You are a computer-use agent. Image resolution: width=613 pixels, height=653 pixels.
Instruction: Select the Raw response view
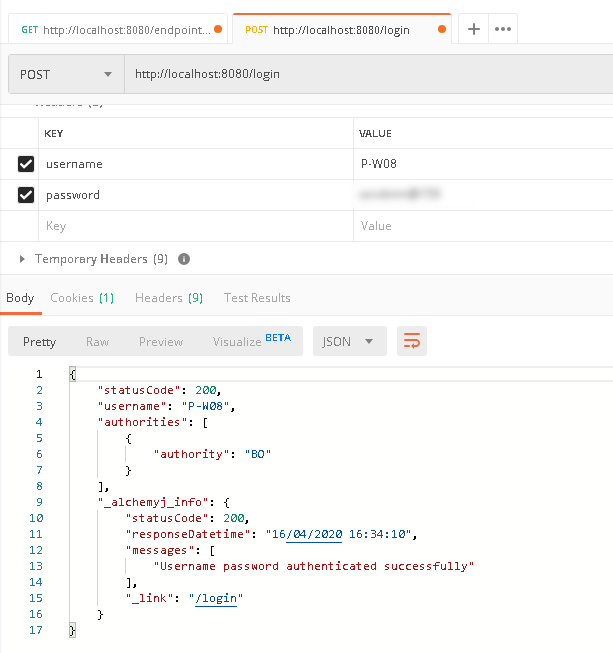point(97,342)
